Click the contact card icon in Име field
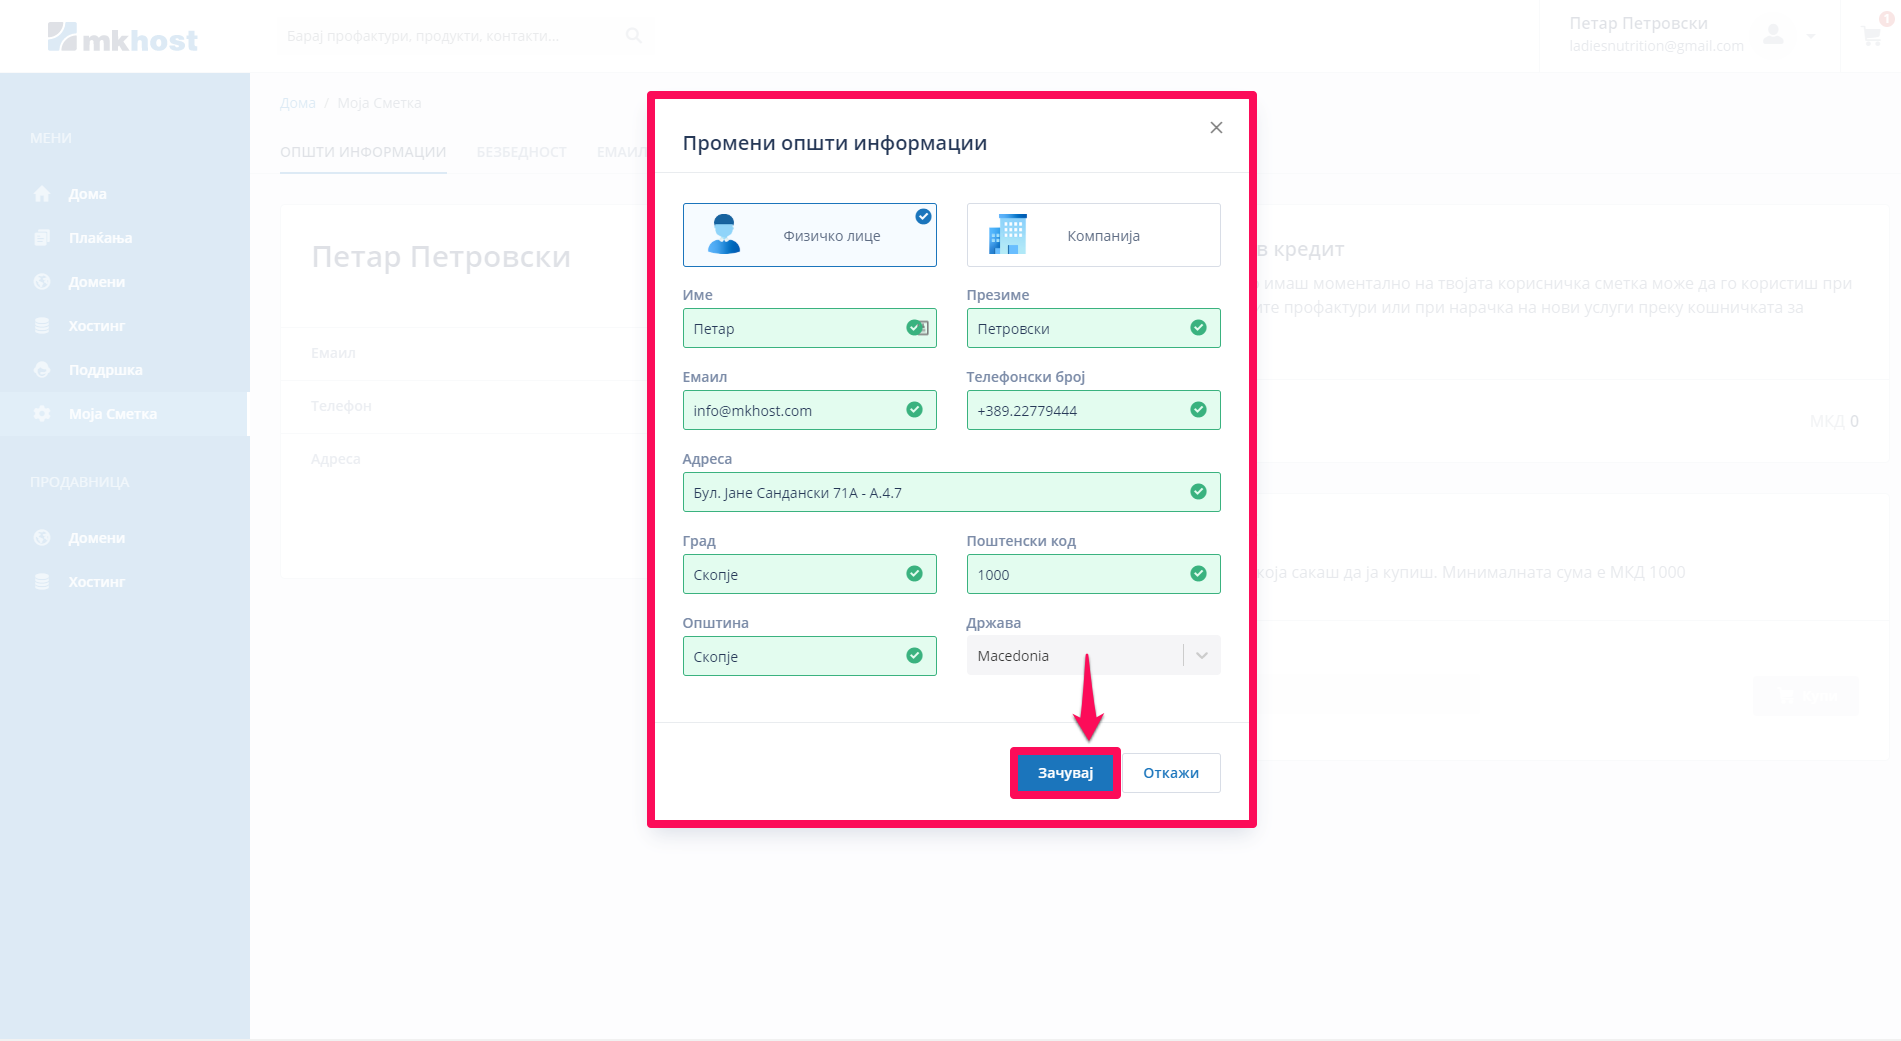 [x=922, y=328]
